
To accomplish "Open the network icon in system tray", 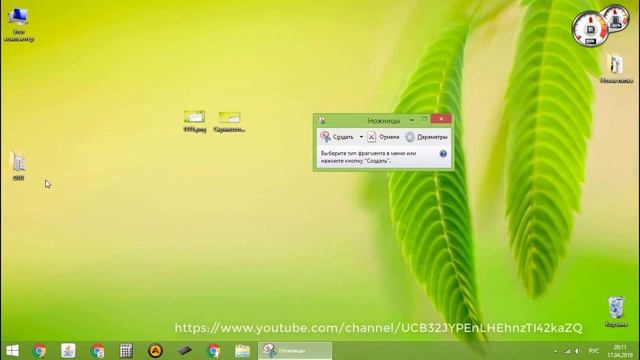I will [x=567, y=351].
